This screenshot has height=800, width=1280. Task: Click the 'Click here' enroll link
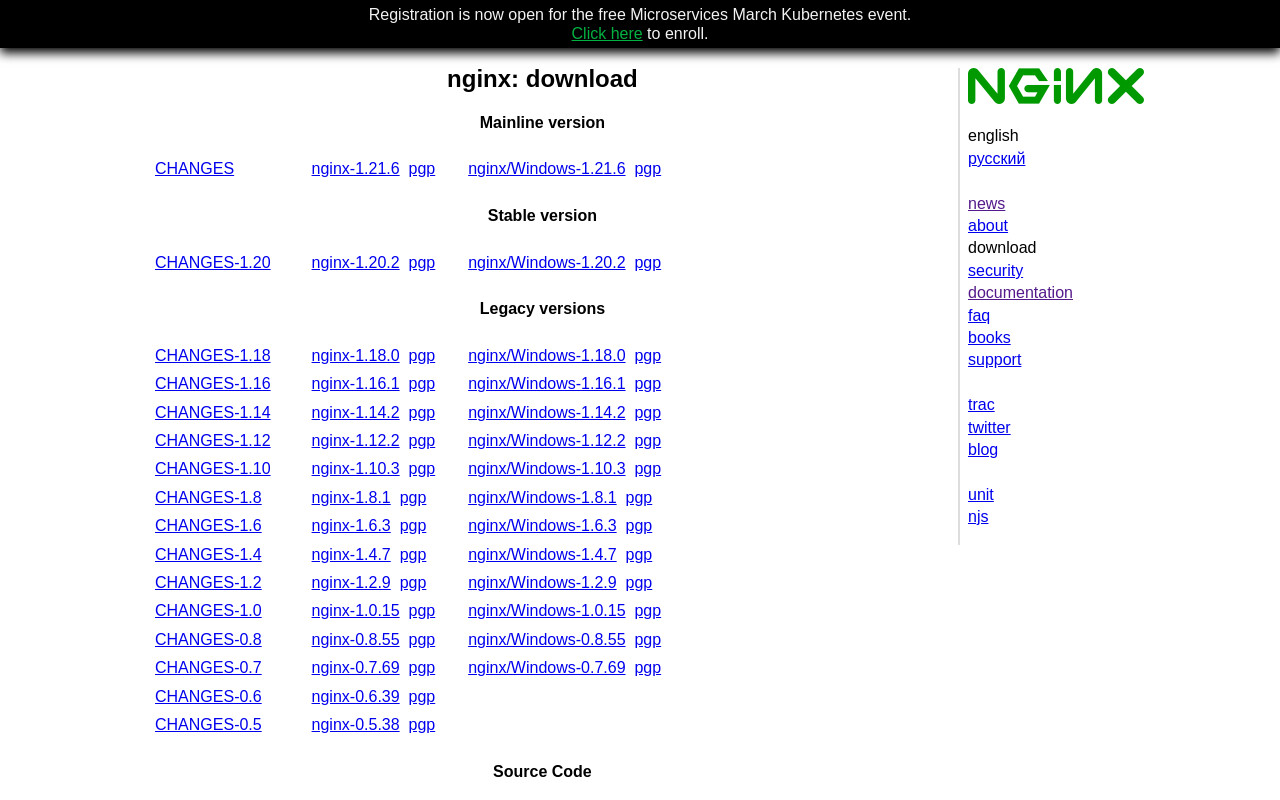[607, 34]
